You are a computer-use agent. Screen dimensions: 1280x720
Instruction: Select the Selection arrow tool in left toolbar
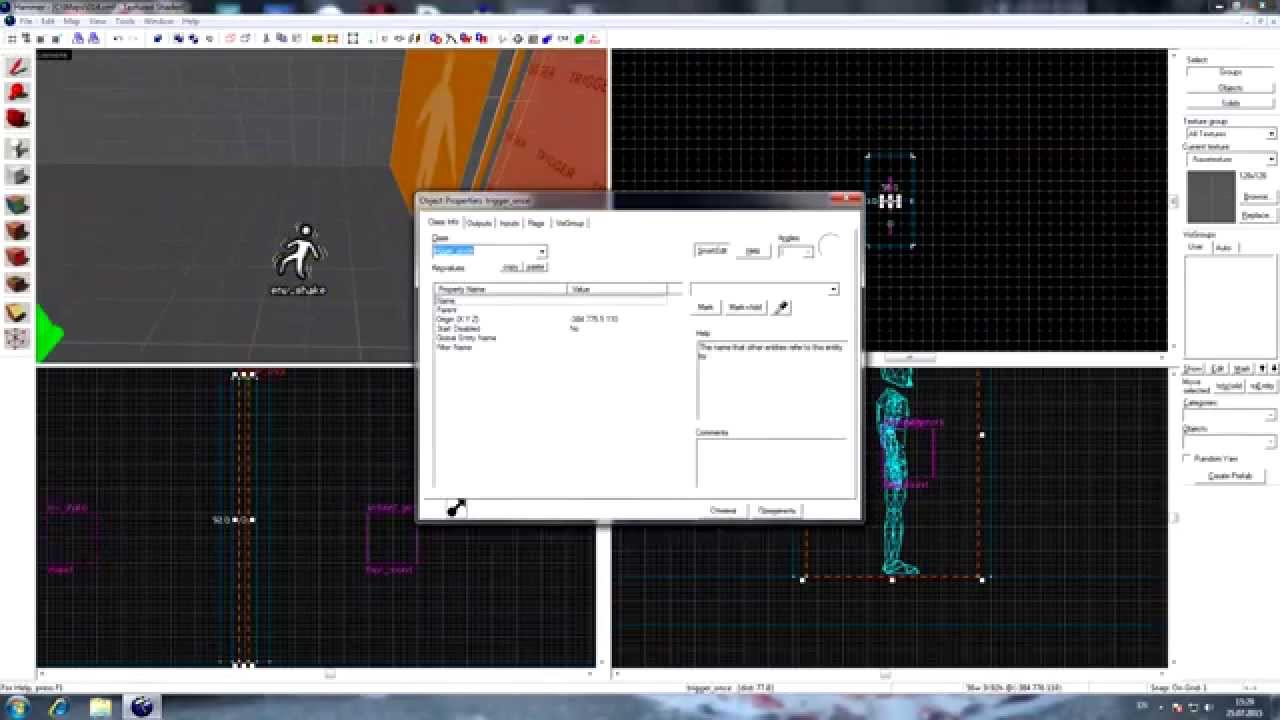[17, 68]
